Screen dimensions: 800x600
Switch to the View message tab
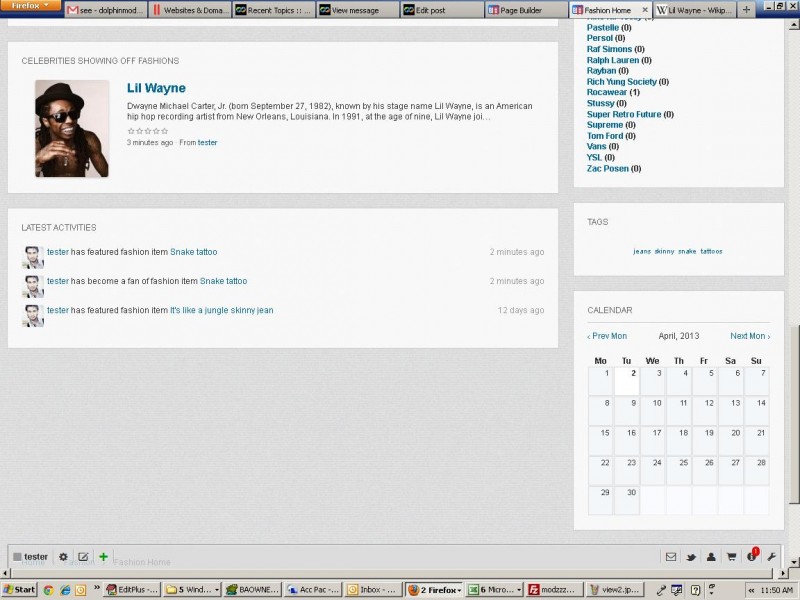click(358, 10)
